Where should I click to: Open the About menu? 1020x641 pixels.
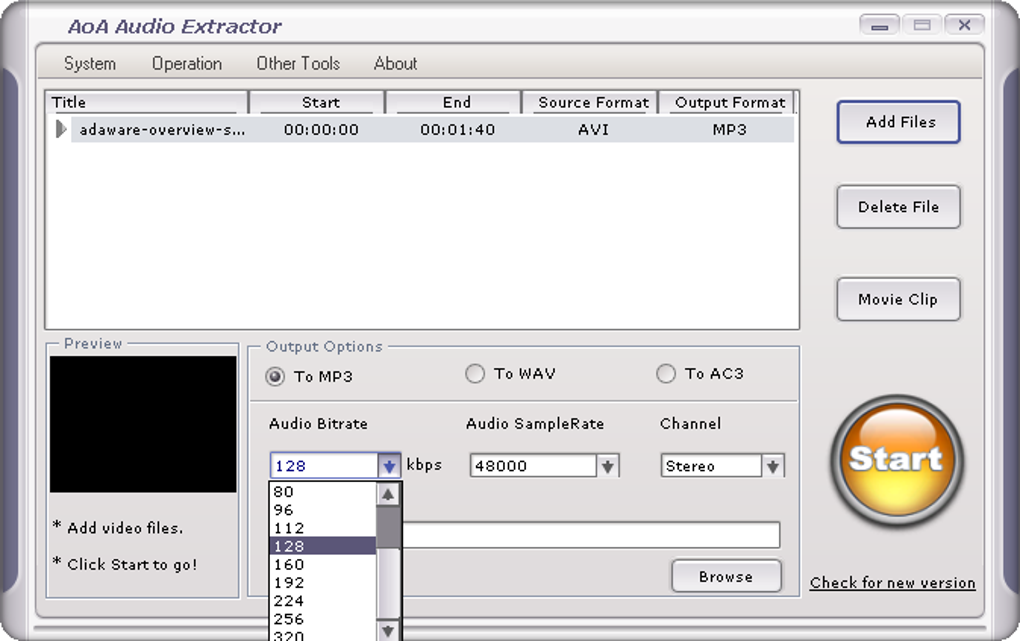(x=396, y=63)
